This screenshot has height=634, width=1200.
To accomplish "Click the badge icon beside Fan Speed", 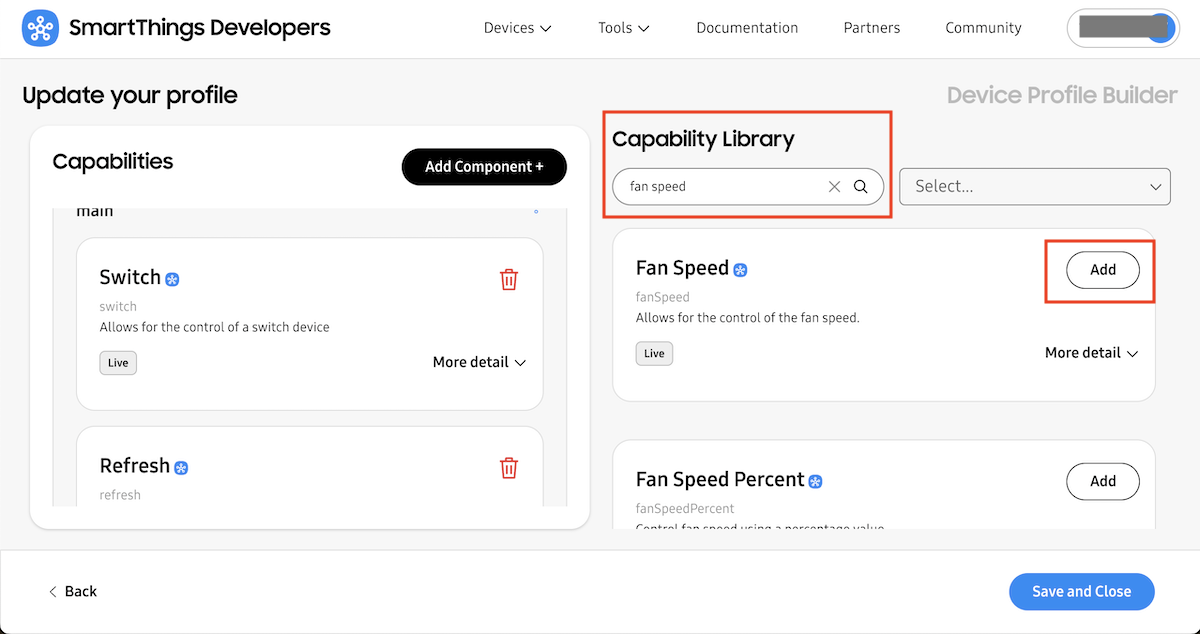I will [x=741, y=270].
